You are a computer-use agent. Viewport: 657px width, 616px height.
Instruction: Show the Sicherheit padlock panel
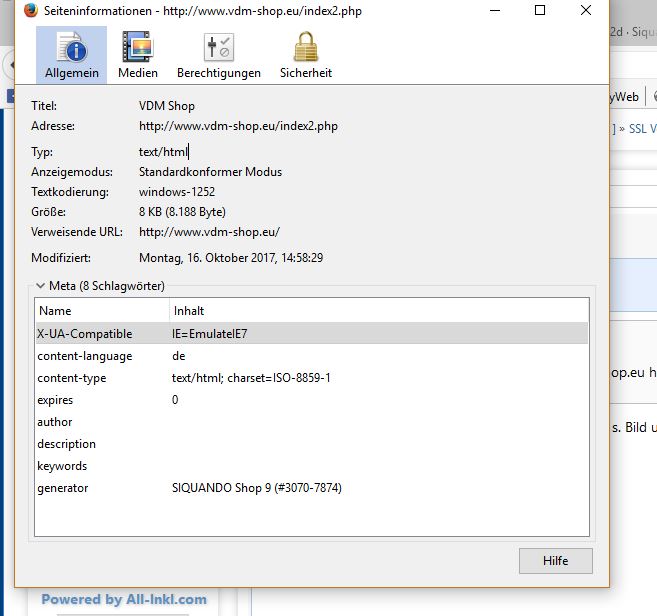305,55
